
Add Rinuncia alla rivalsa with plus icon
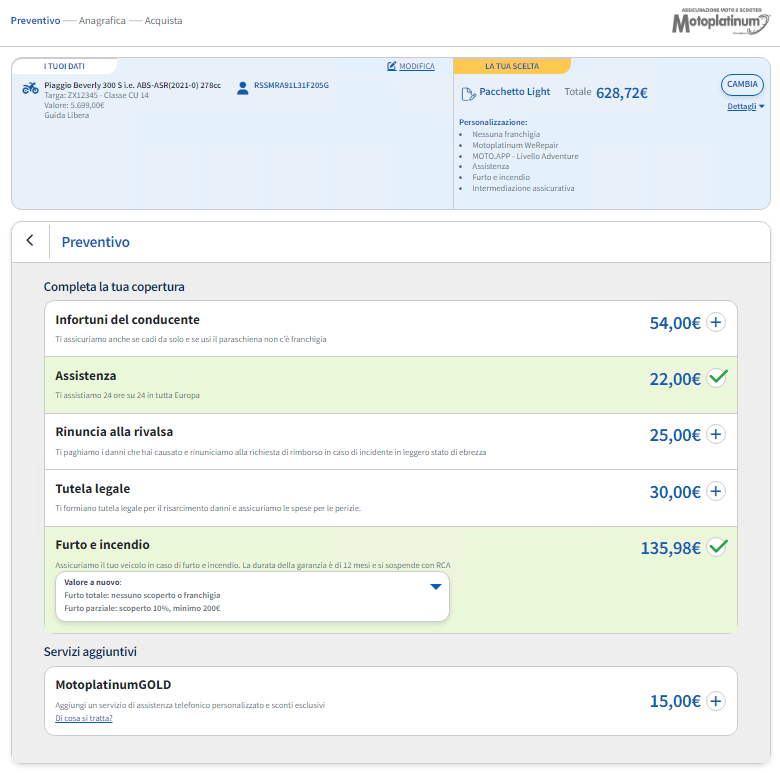click(716, 434)
